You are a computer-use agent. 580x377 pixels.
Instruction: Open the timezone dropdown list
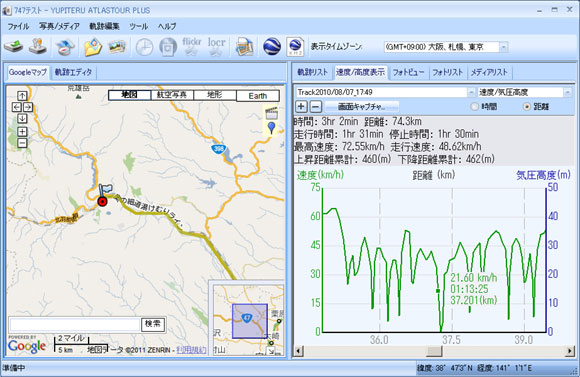coord(503,47)
